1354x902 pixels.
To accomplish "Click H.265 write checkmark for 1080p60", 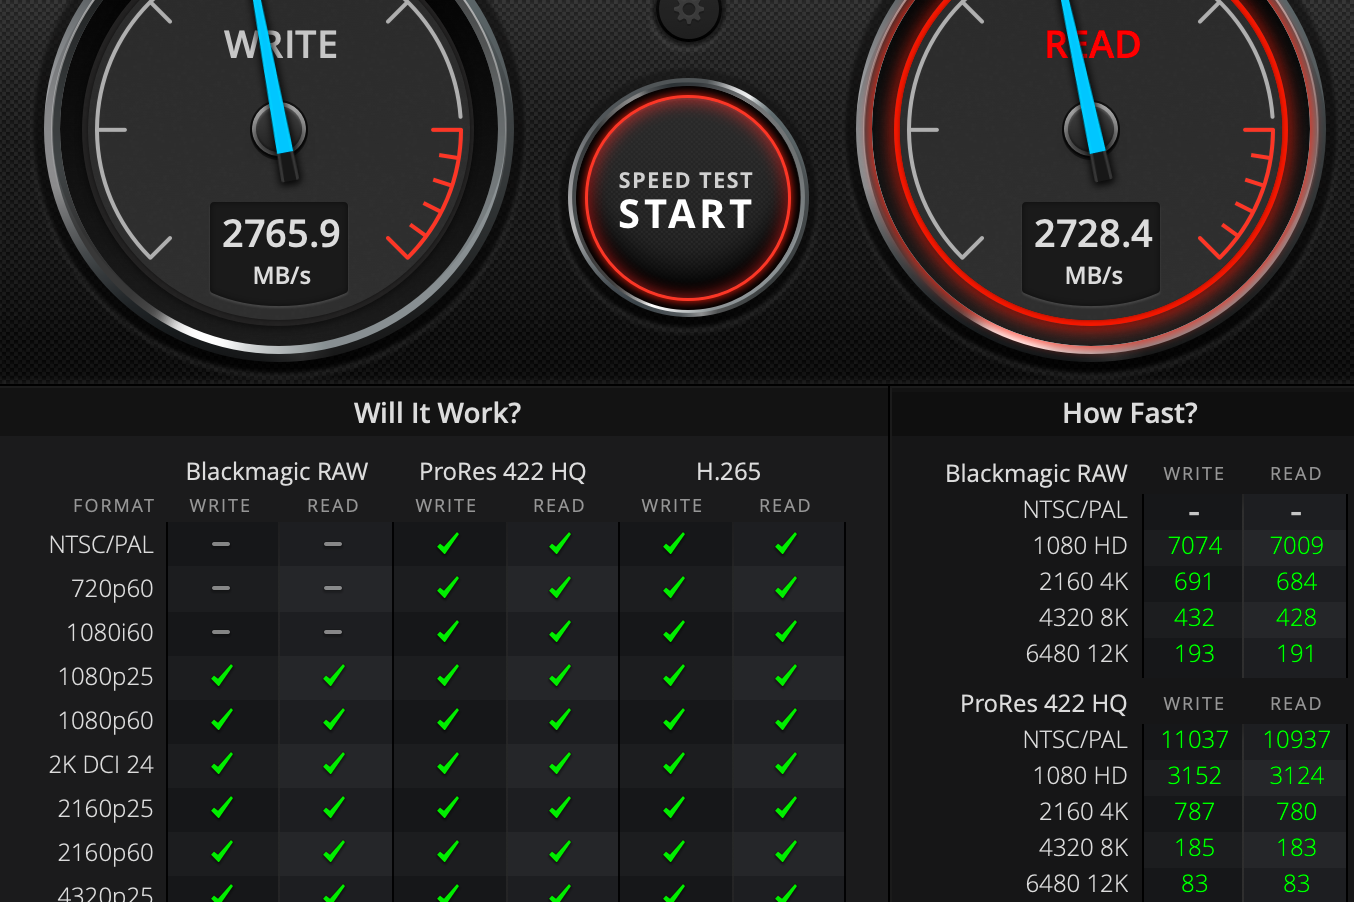I will click(674, 720).
